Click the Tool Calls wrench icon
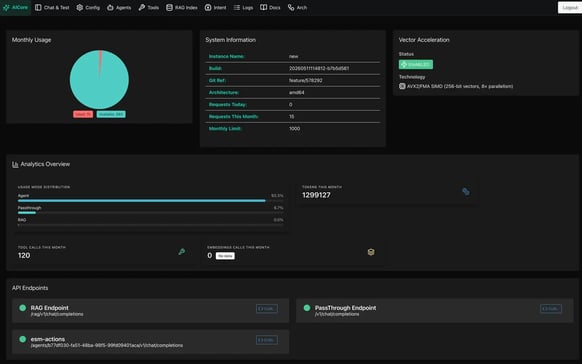The image size is (582, 364). coord(182,252)
